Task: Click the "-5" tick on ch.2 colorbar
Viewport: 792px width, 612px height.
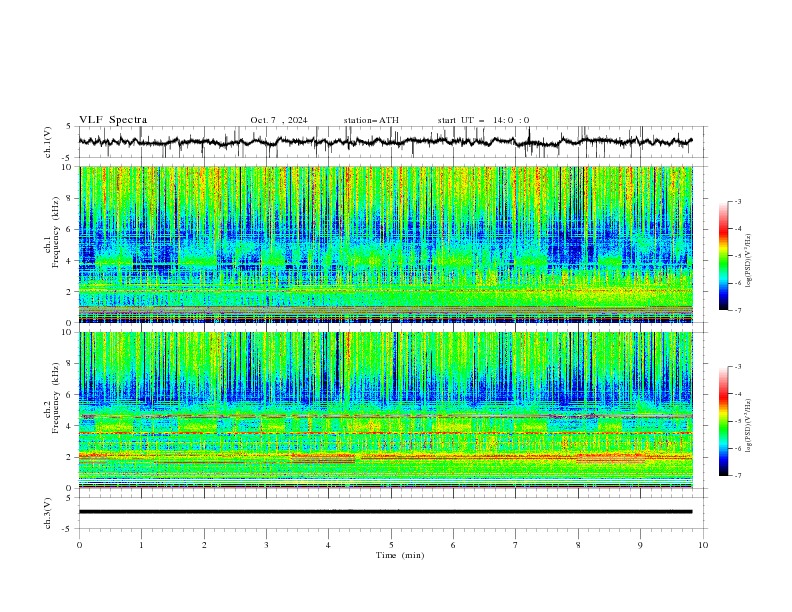Action: [x=737, y=421]
